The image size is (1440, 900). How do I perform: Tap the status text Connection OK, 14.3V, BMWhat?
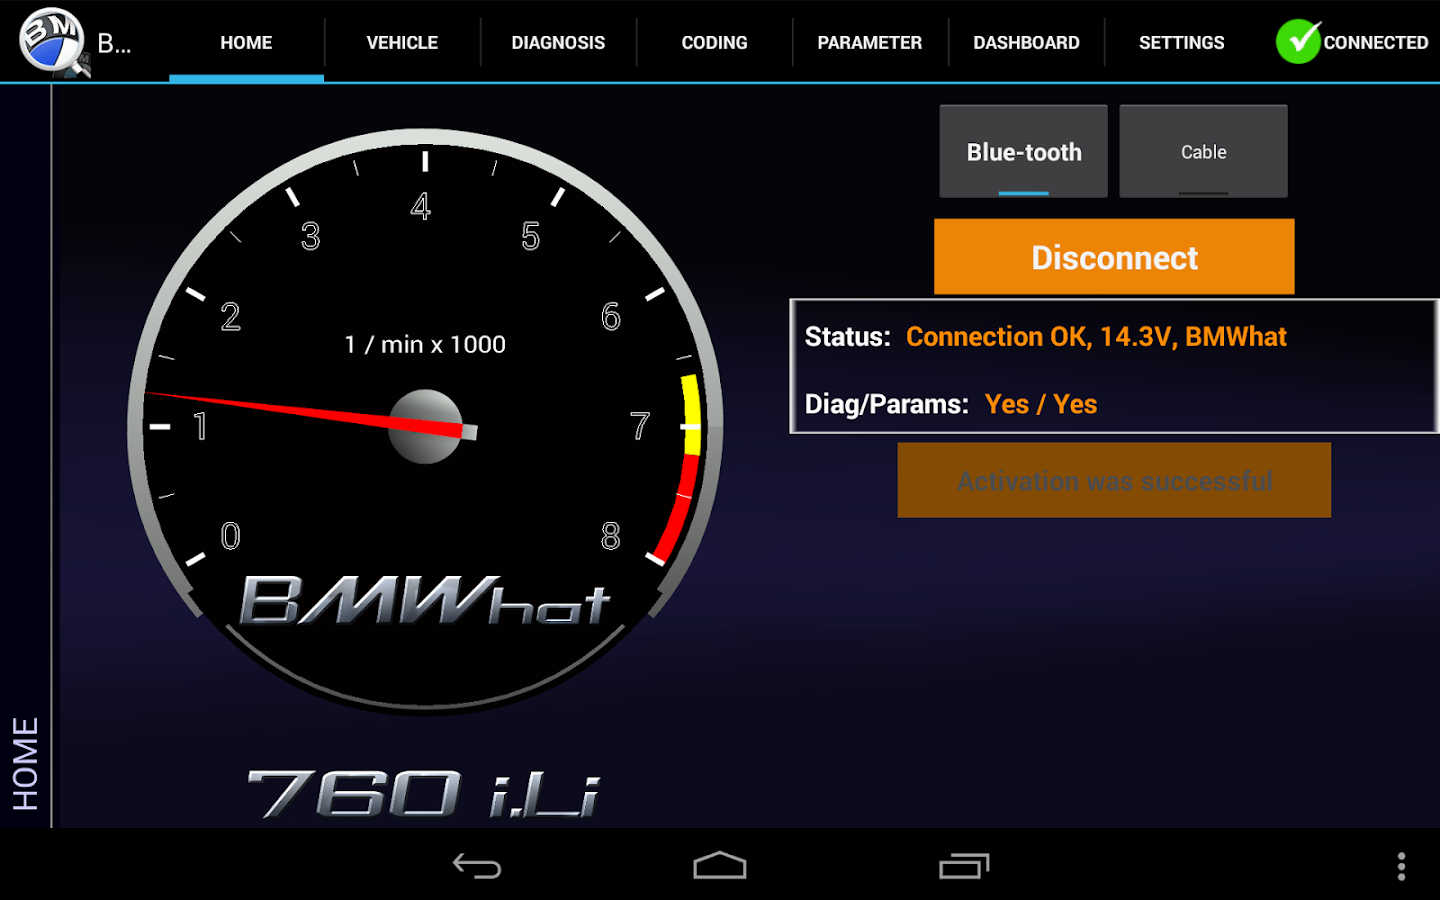click(x=1096, y=337)
